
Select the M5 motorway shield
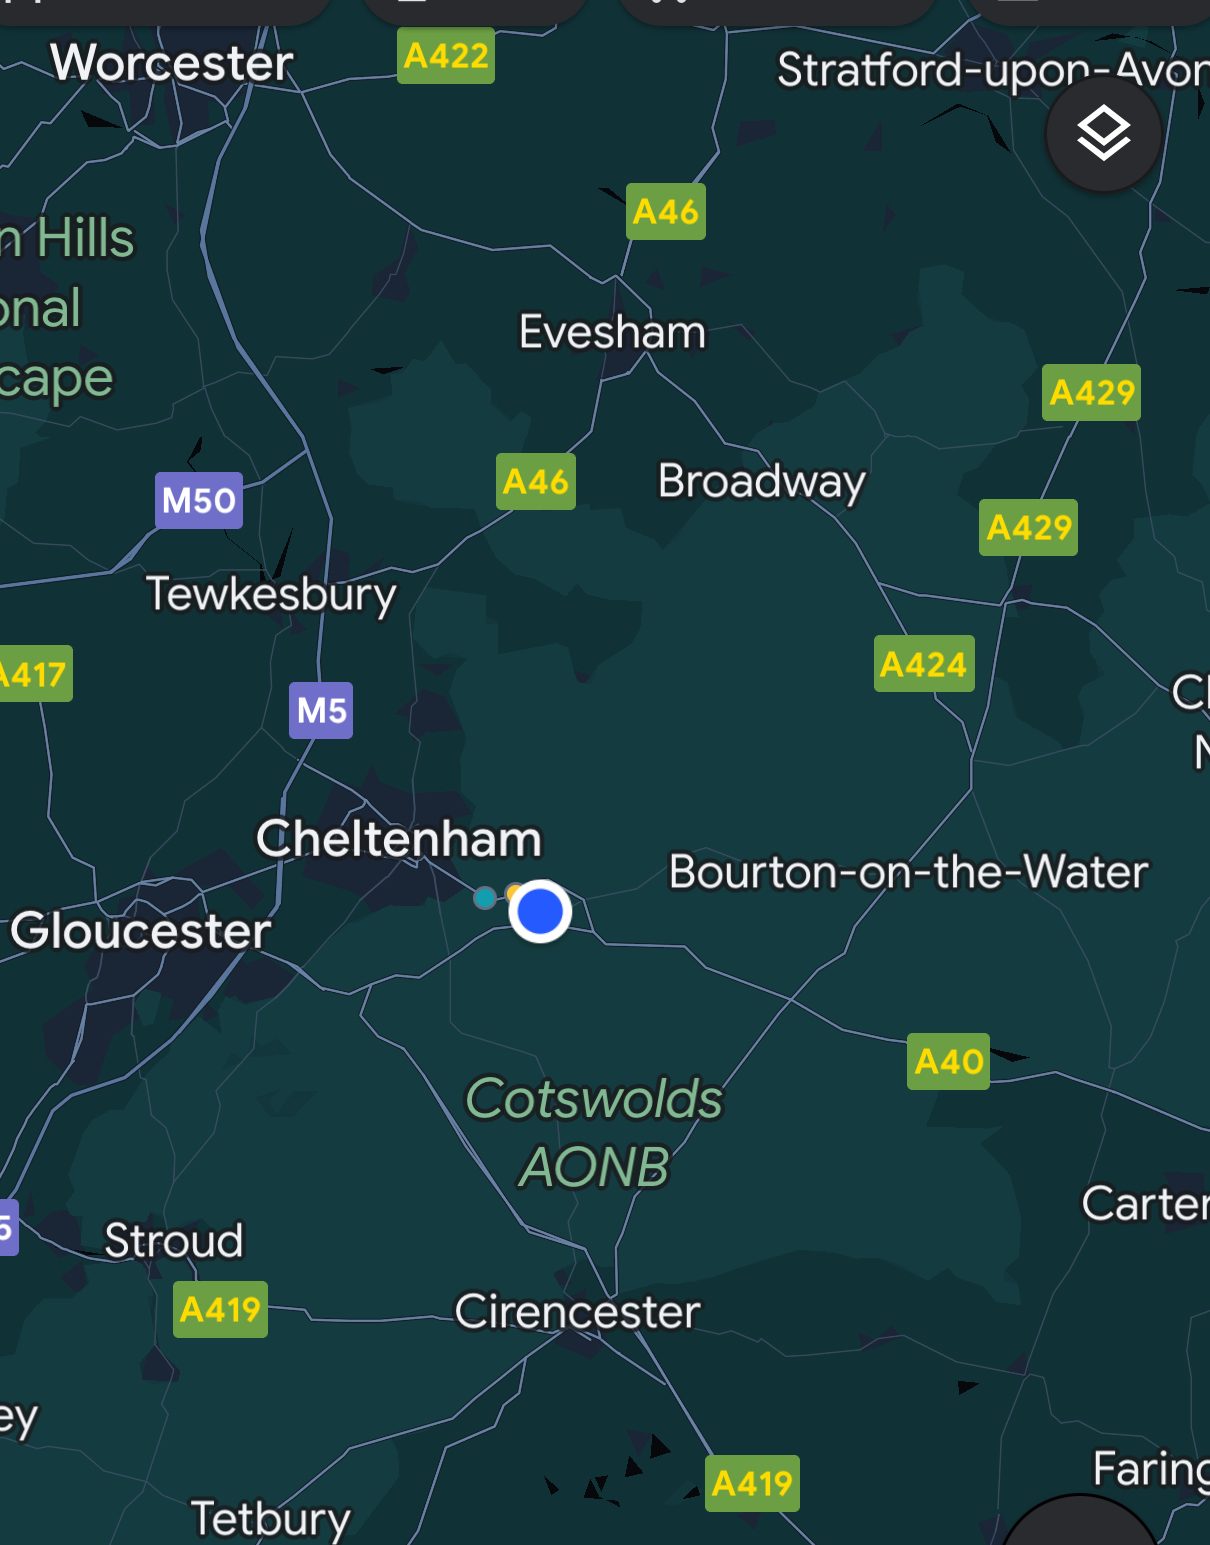coord(321,711)
